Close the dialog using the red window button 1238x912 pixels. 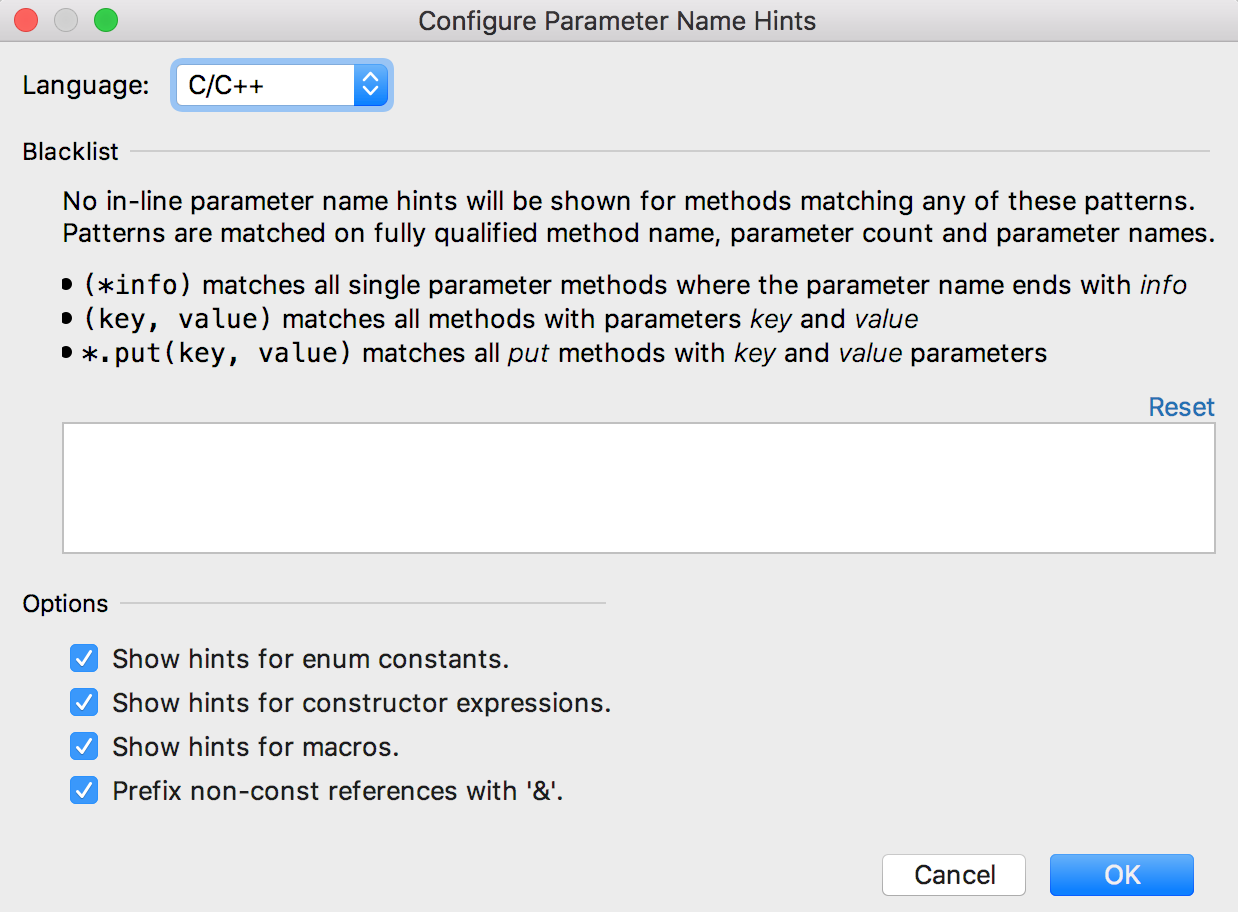27,20
